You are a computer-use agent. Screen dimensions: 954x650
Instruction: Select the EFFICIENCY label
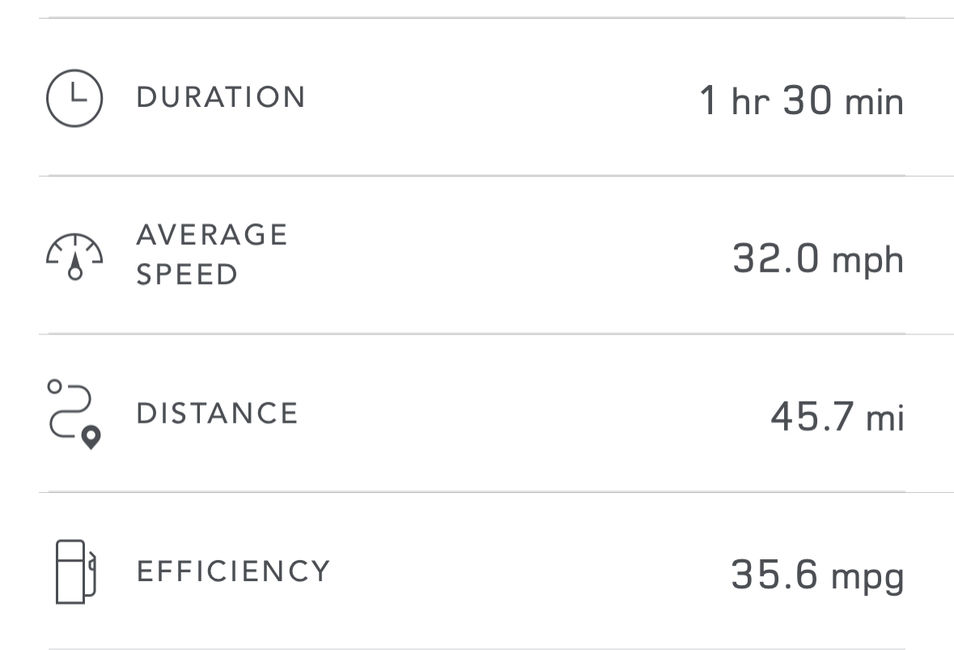[233, 571]
